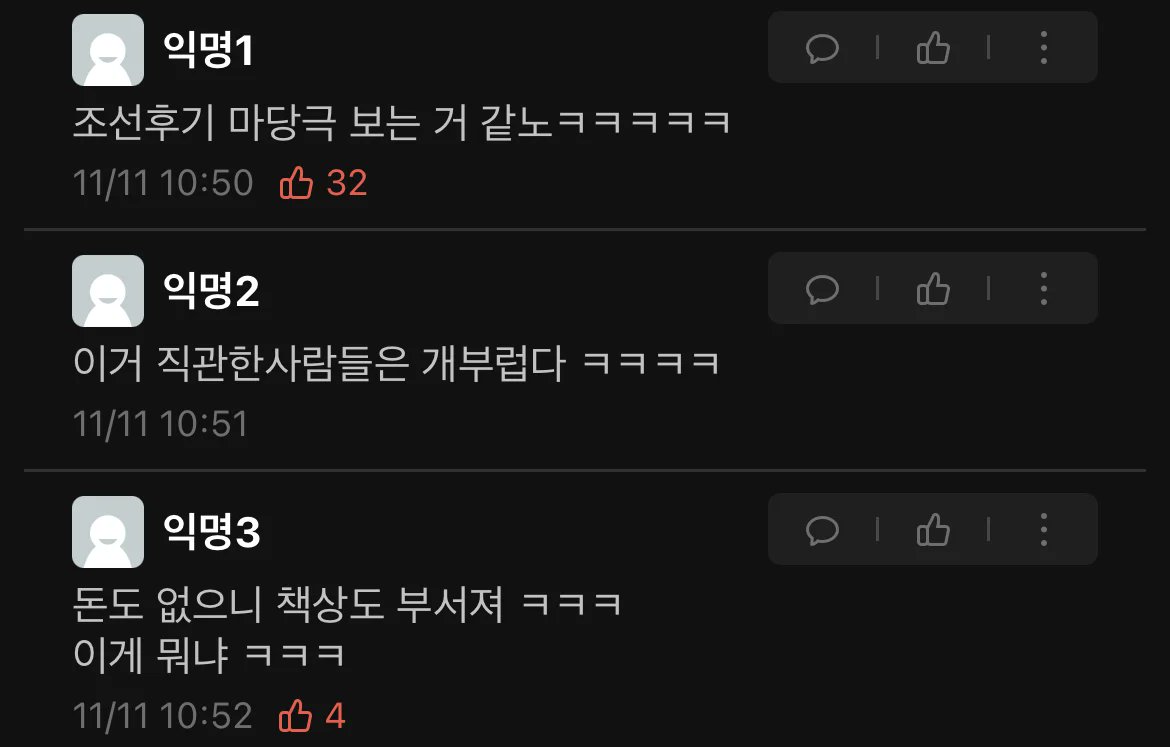Click the red 32 likes count

[x=347, y=184]
